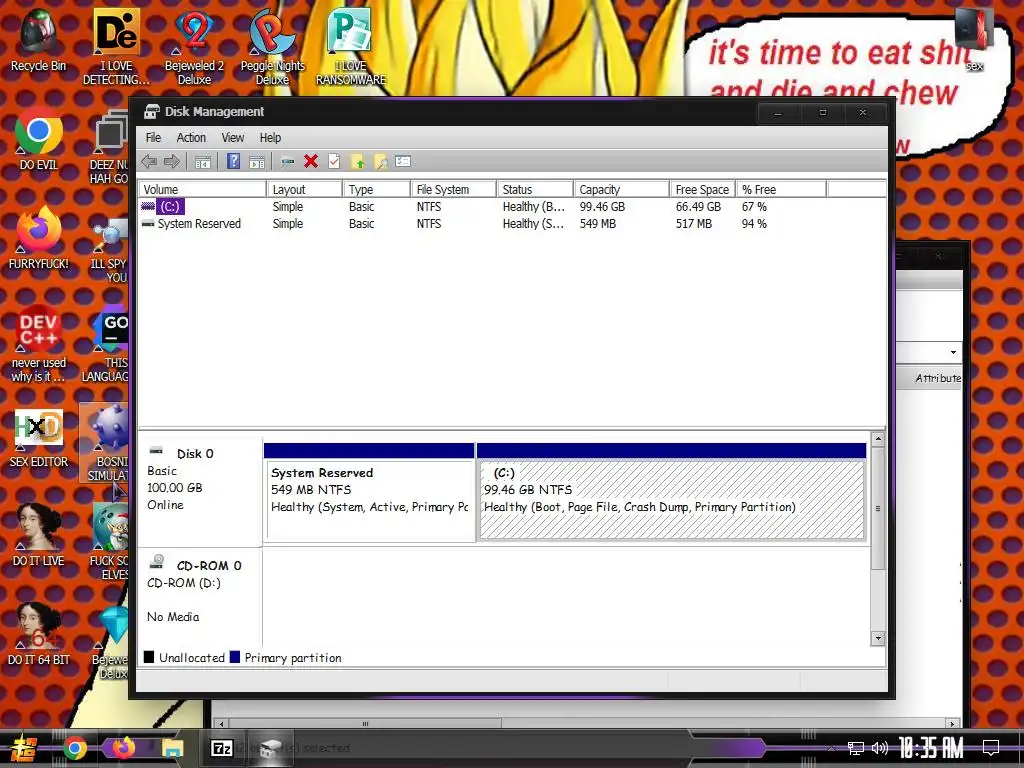Click the 66.49 GB free space cell
1024x768 pixels.
697,206
